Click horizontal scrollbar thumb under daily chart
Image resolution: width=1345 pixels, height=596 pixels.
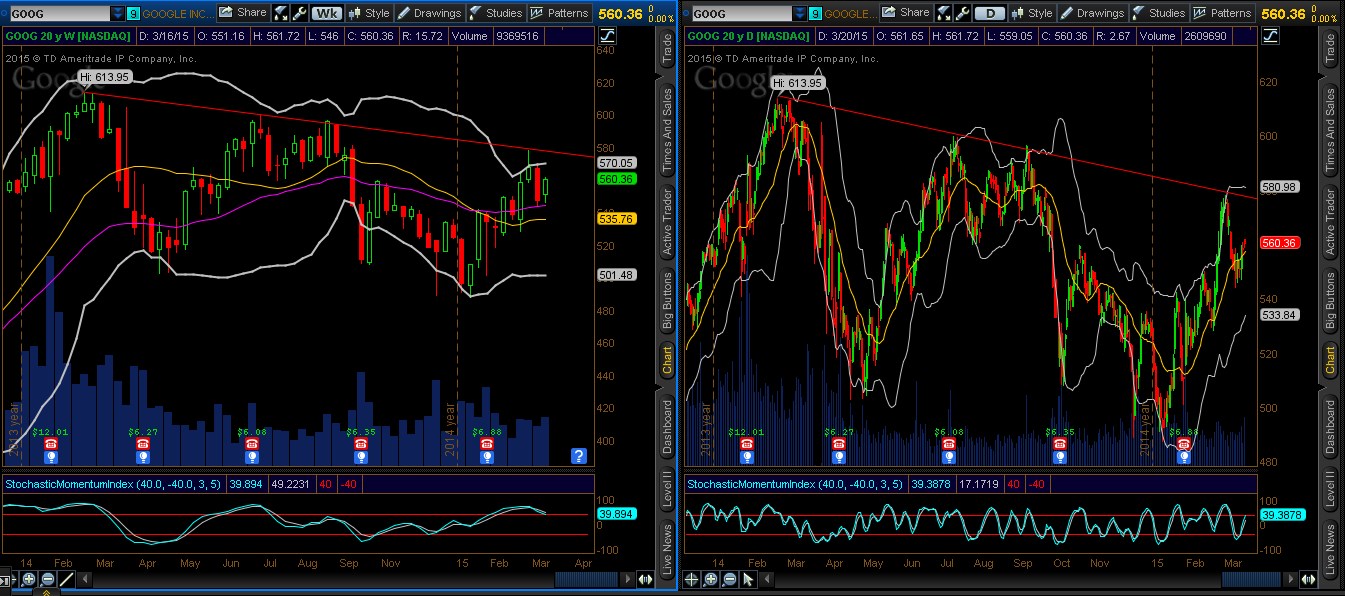tap(1251, 579)
